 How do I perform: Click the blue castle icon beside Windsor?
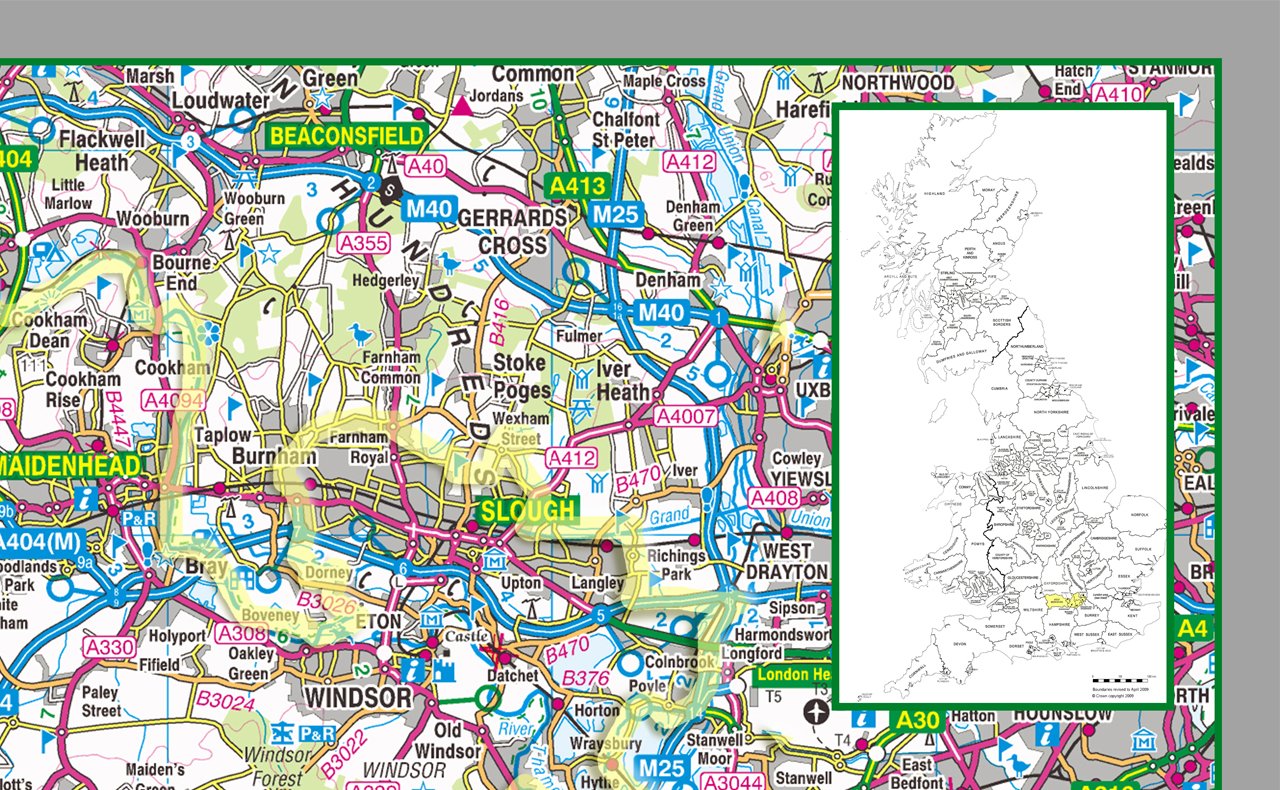pos(445,668)
